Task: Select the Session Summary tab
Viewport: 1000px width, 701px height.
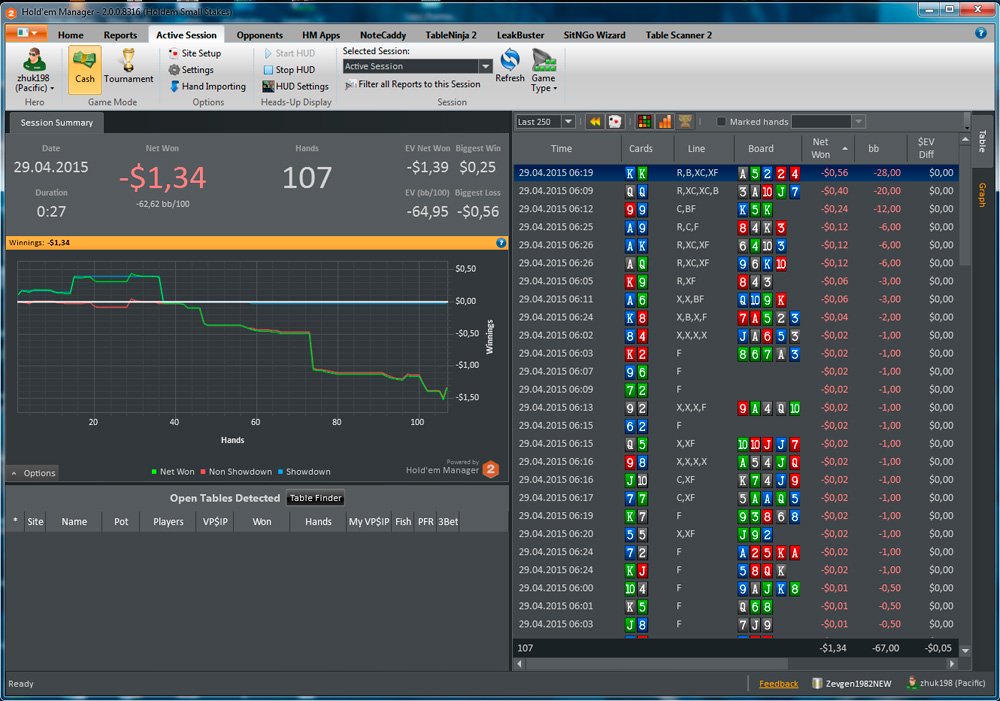Action: 56,122
